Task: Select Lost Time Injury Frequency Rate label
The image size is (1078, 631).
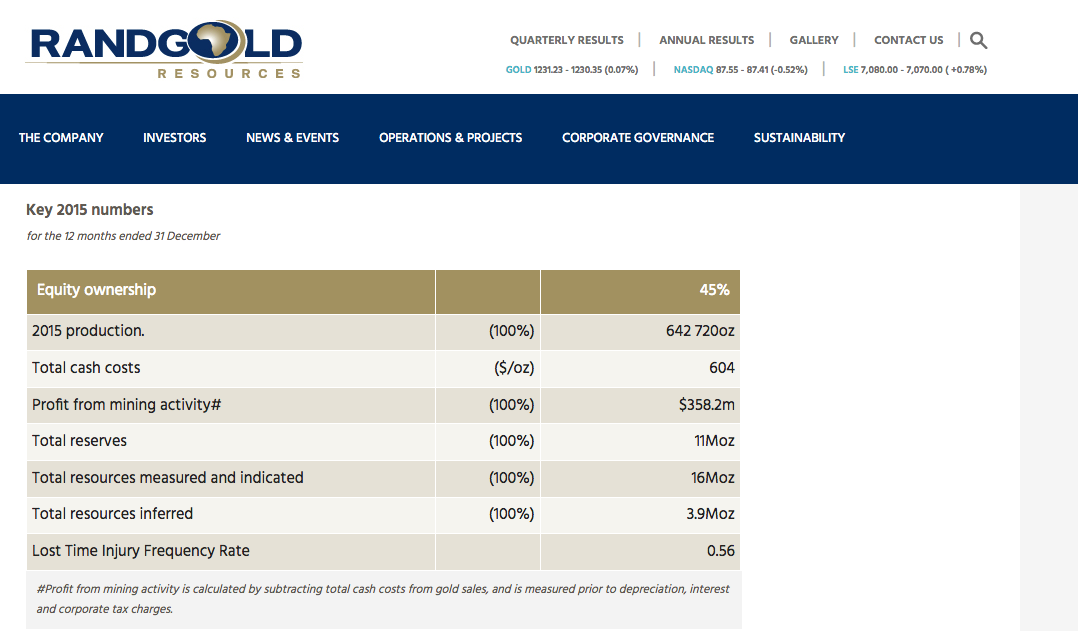Action: point(140,551)
